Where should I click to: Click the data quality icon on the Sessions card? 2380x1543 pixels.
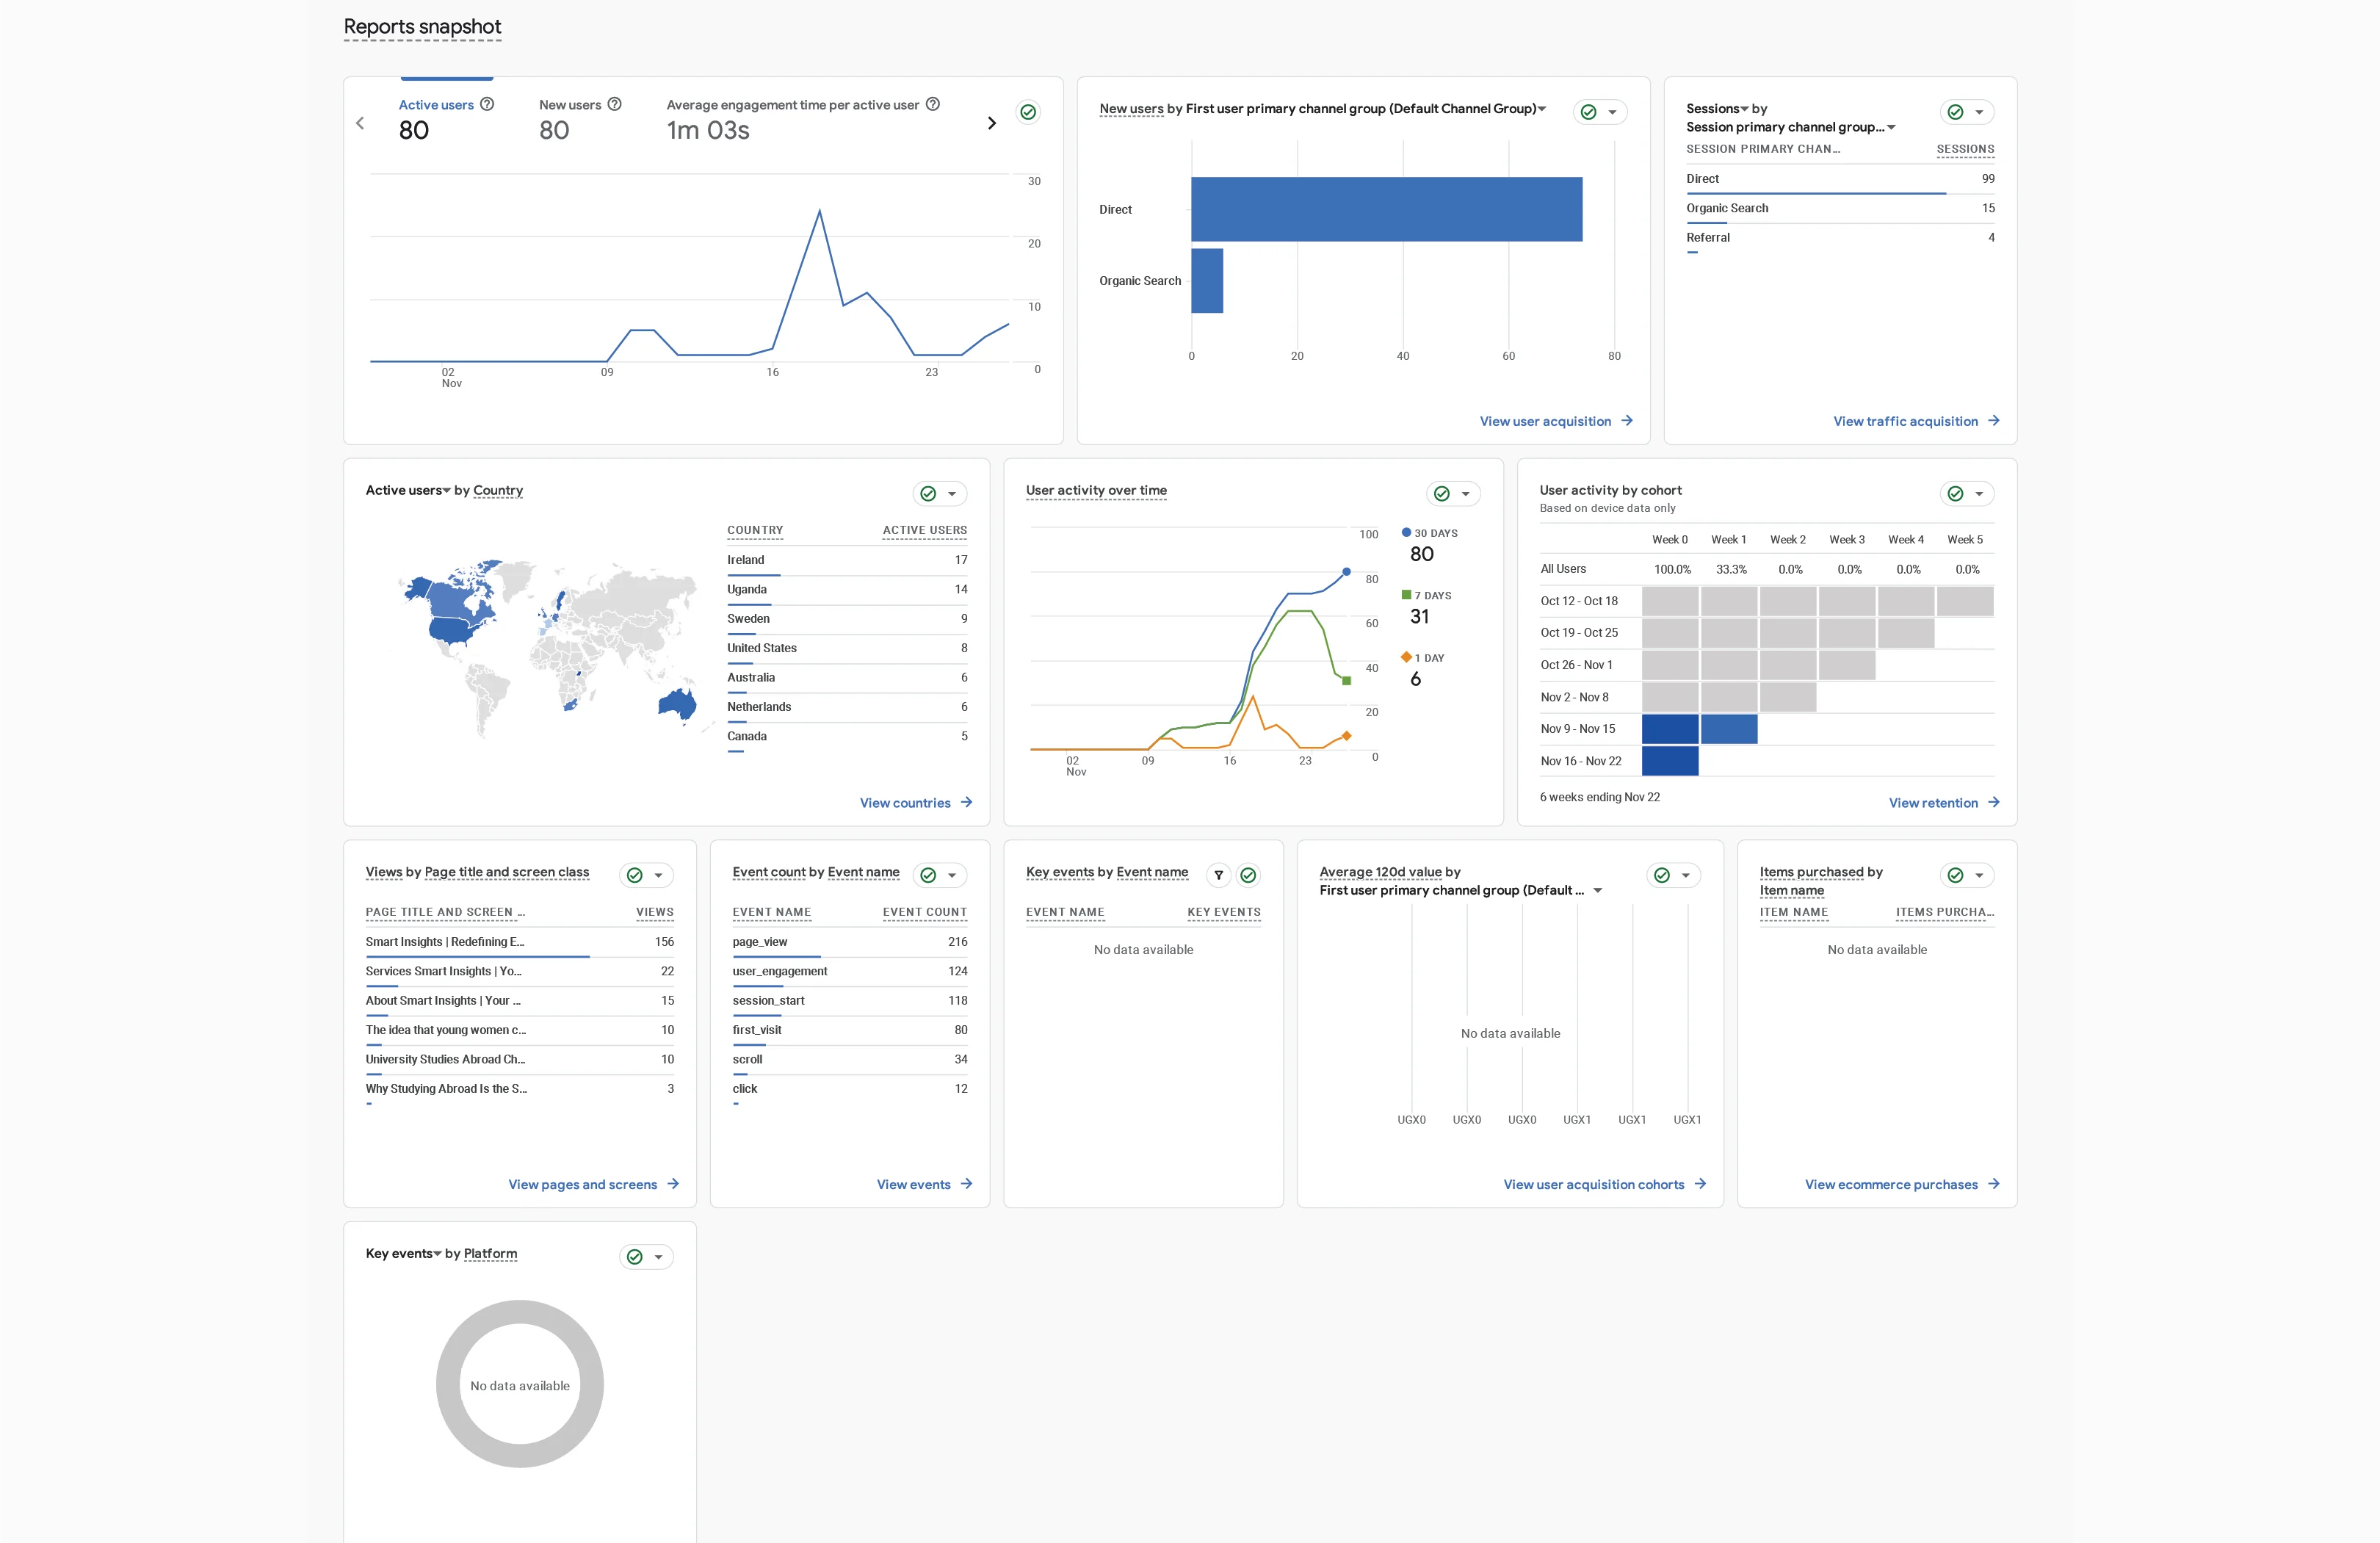(x=1955, y=112)
